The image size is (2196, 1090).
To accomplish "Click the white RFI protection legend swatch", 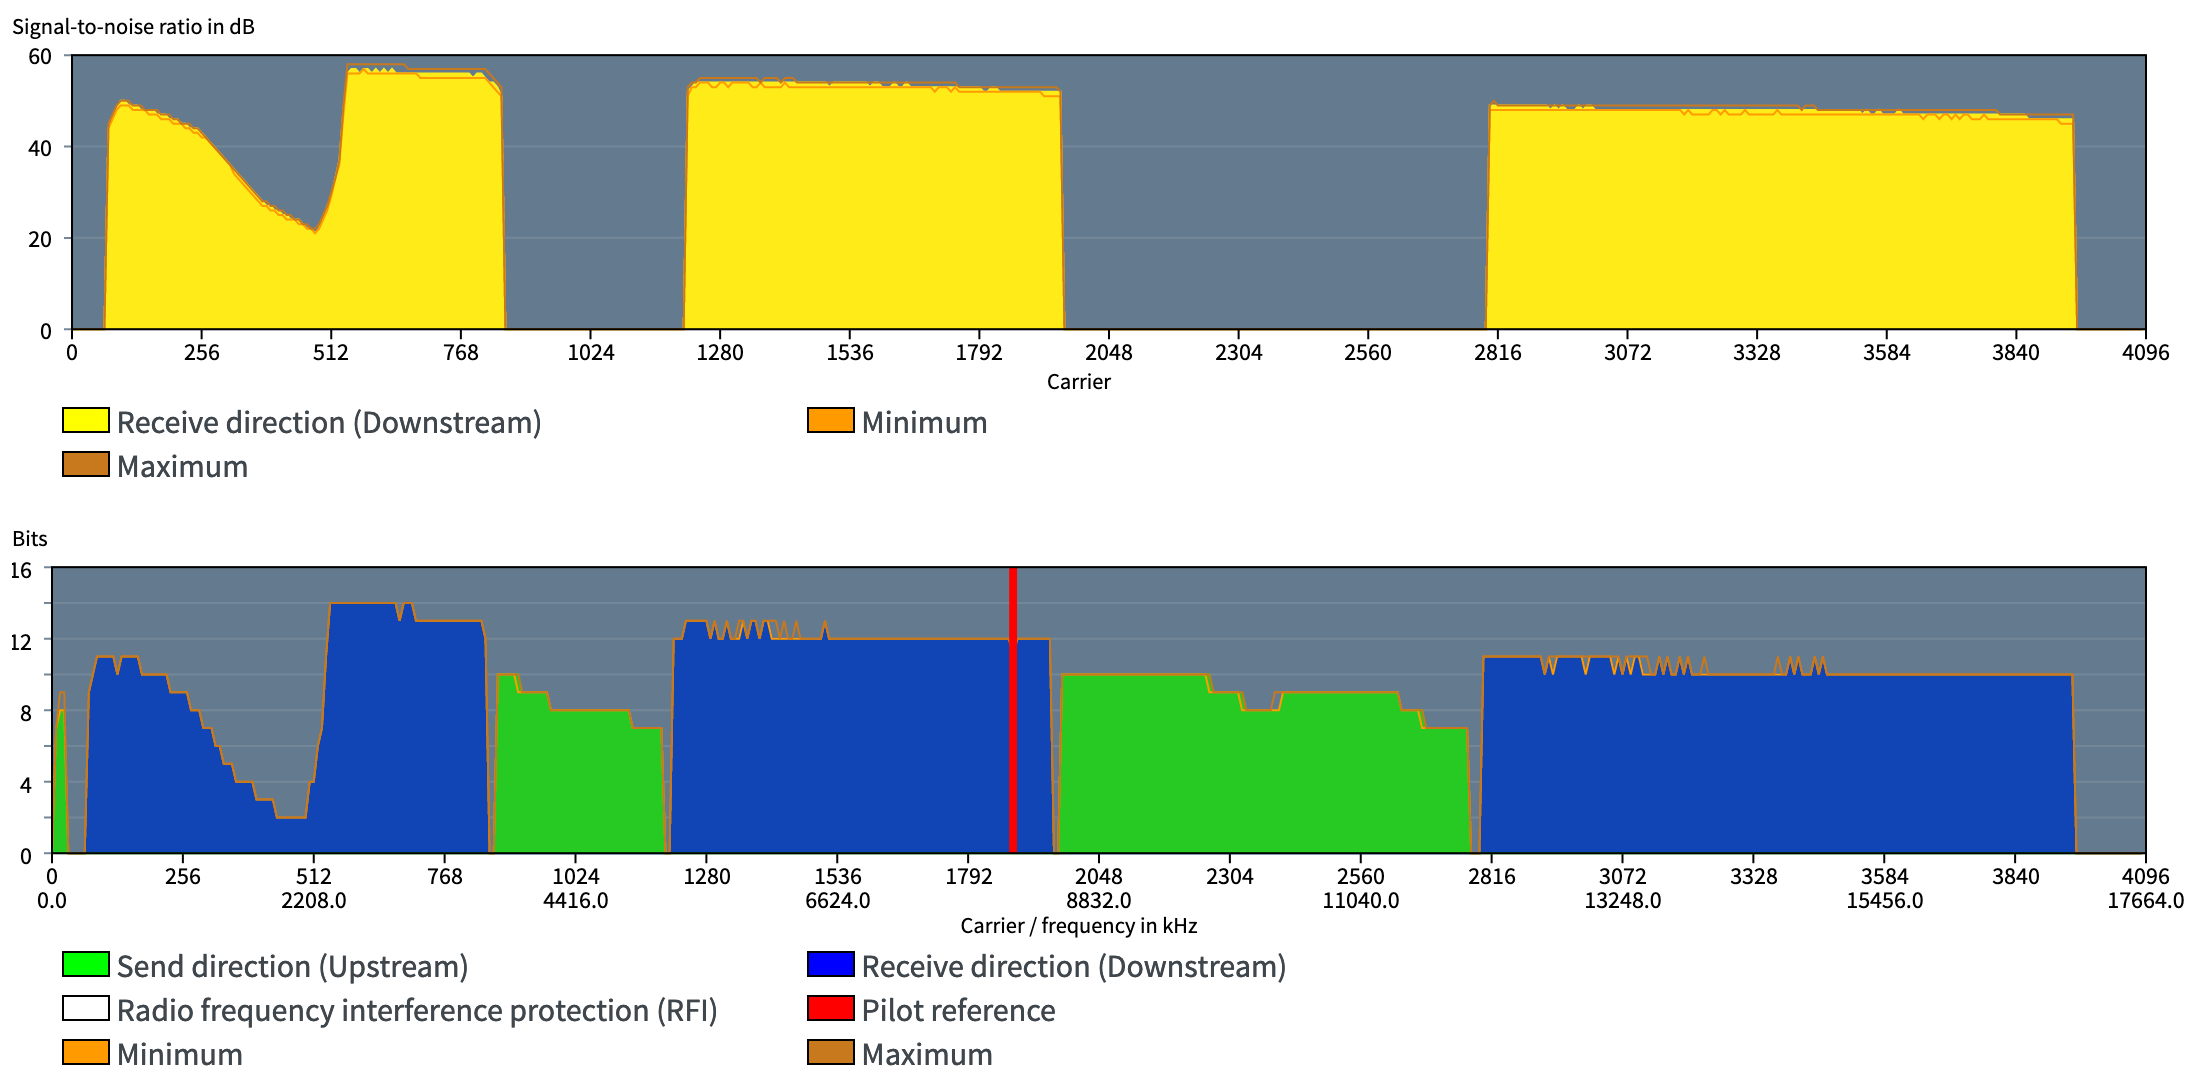I will [86, 1009].
